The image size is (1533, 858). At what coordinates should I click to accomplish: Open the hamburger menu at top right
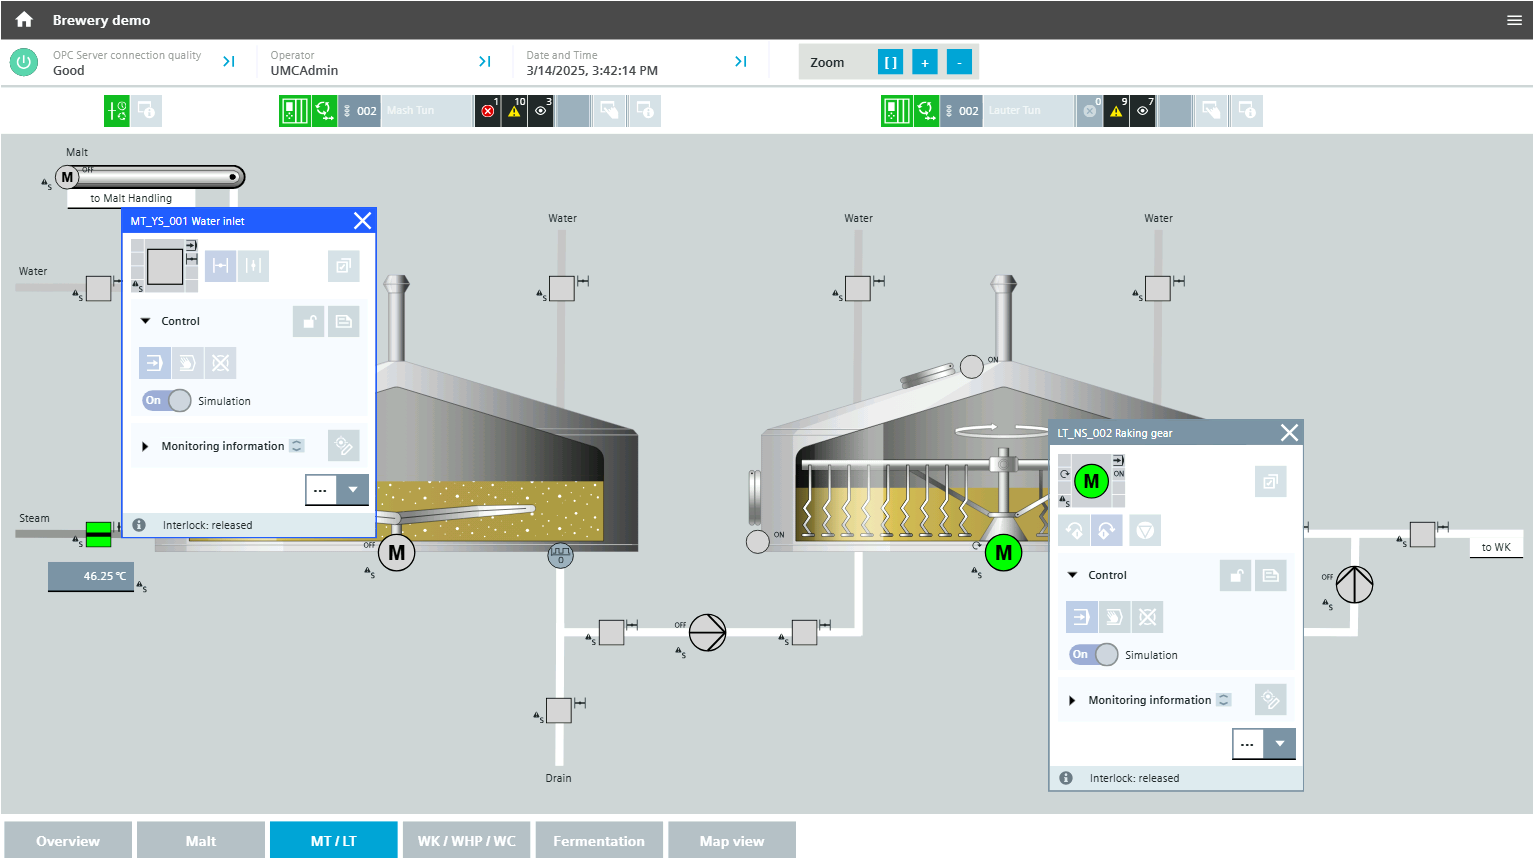(1514, 20)
